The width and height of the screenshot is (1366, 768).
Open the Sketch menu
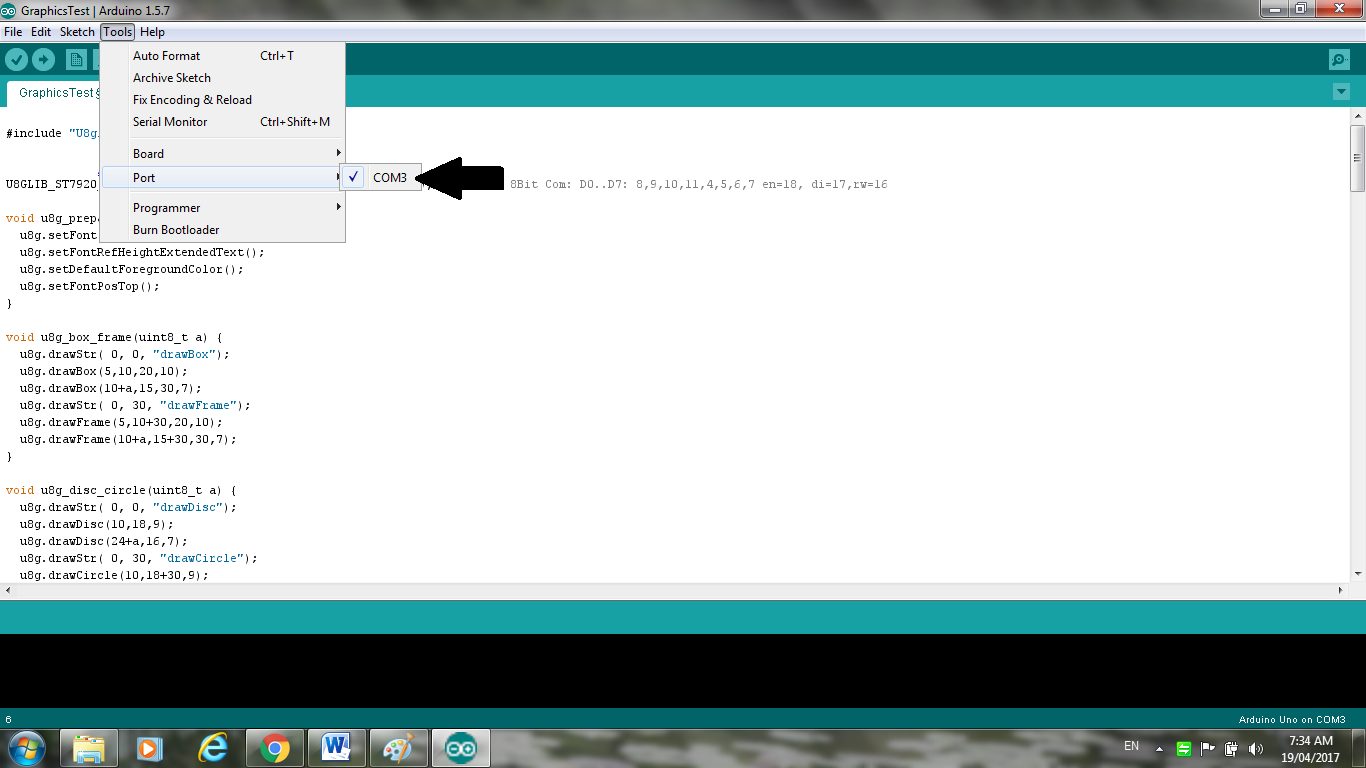point(77,32)
